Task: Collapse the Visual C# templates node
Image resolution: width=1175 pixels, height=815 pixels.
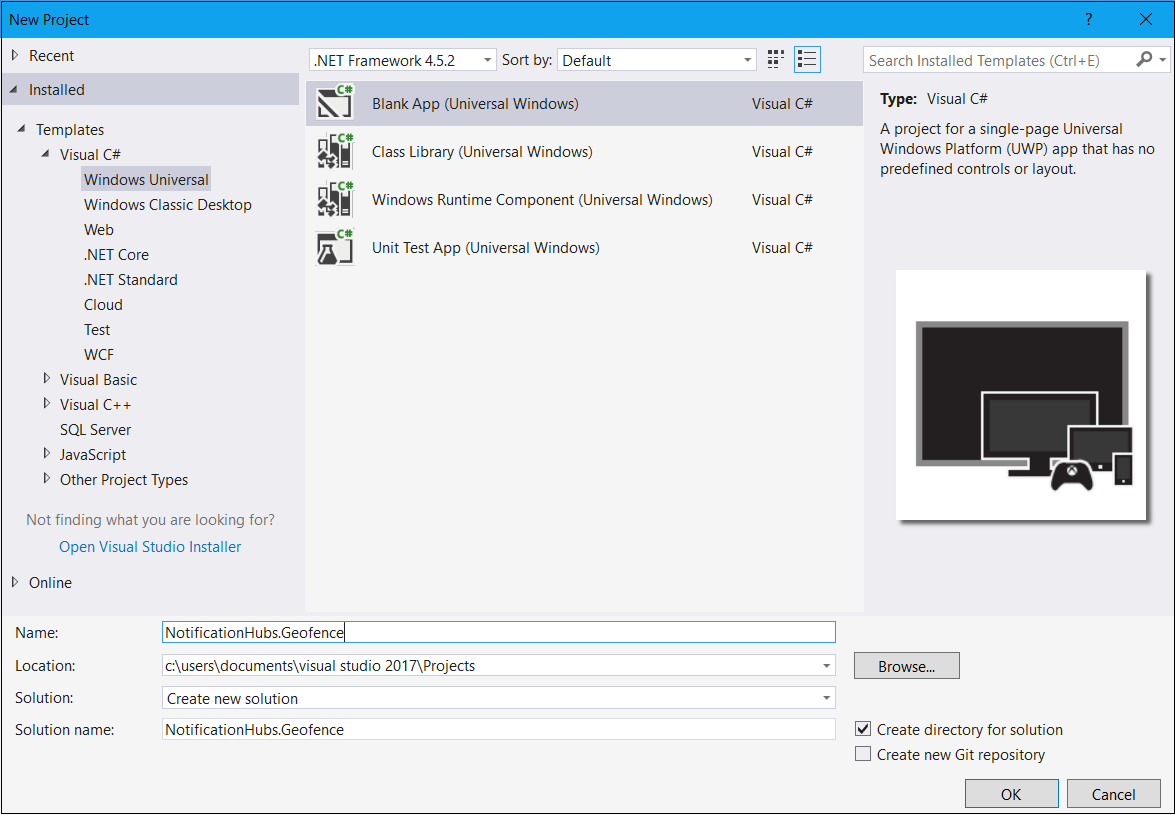Action: (44, 154)
